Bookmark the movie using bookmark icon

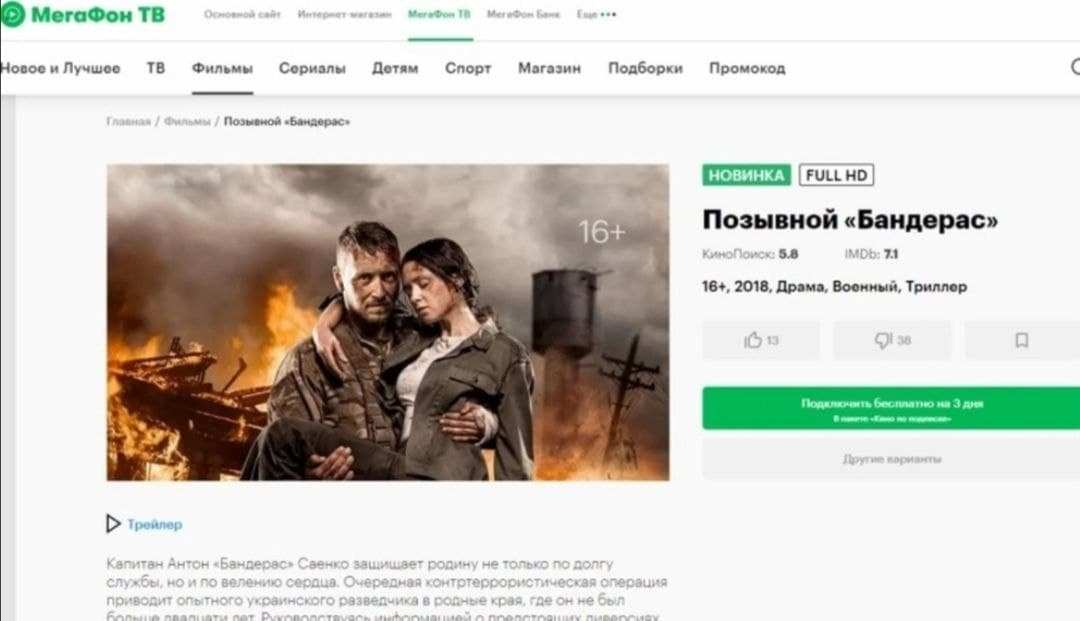coord(1022,340)
